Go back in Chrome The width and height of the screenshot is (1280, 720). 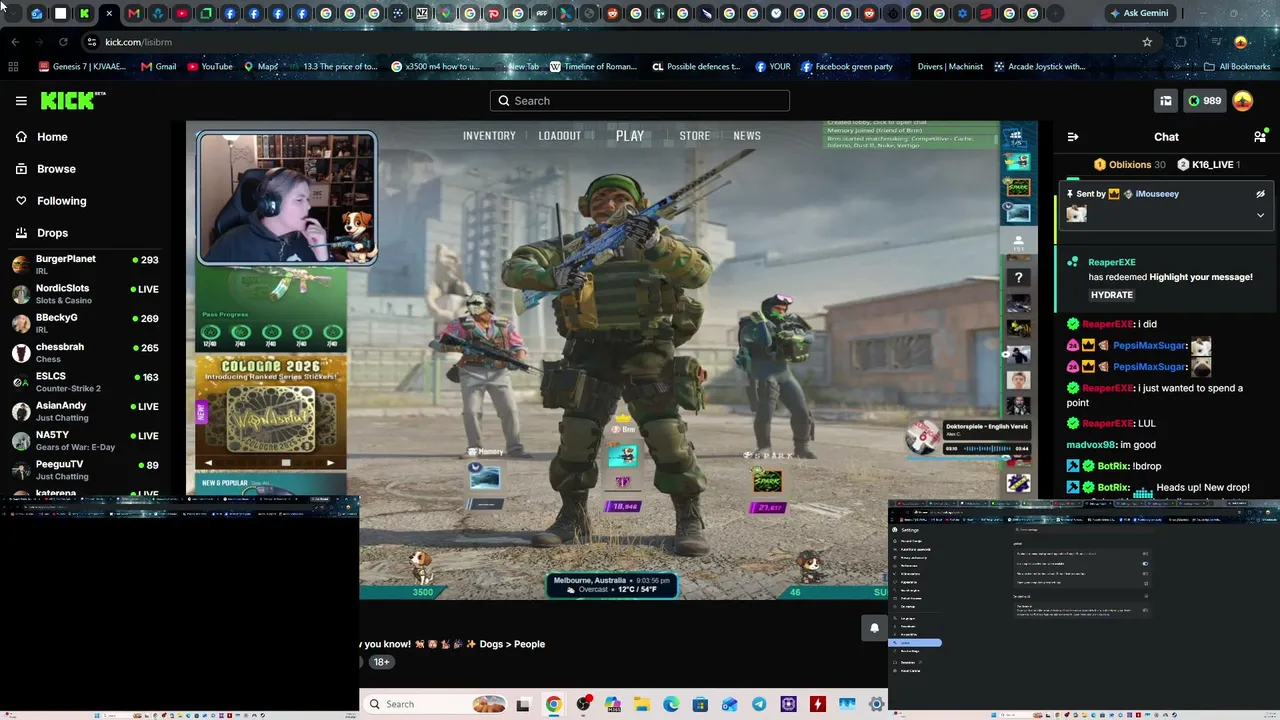[x=15, y=42]
